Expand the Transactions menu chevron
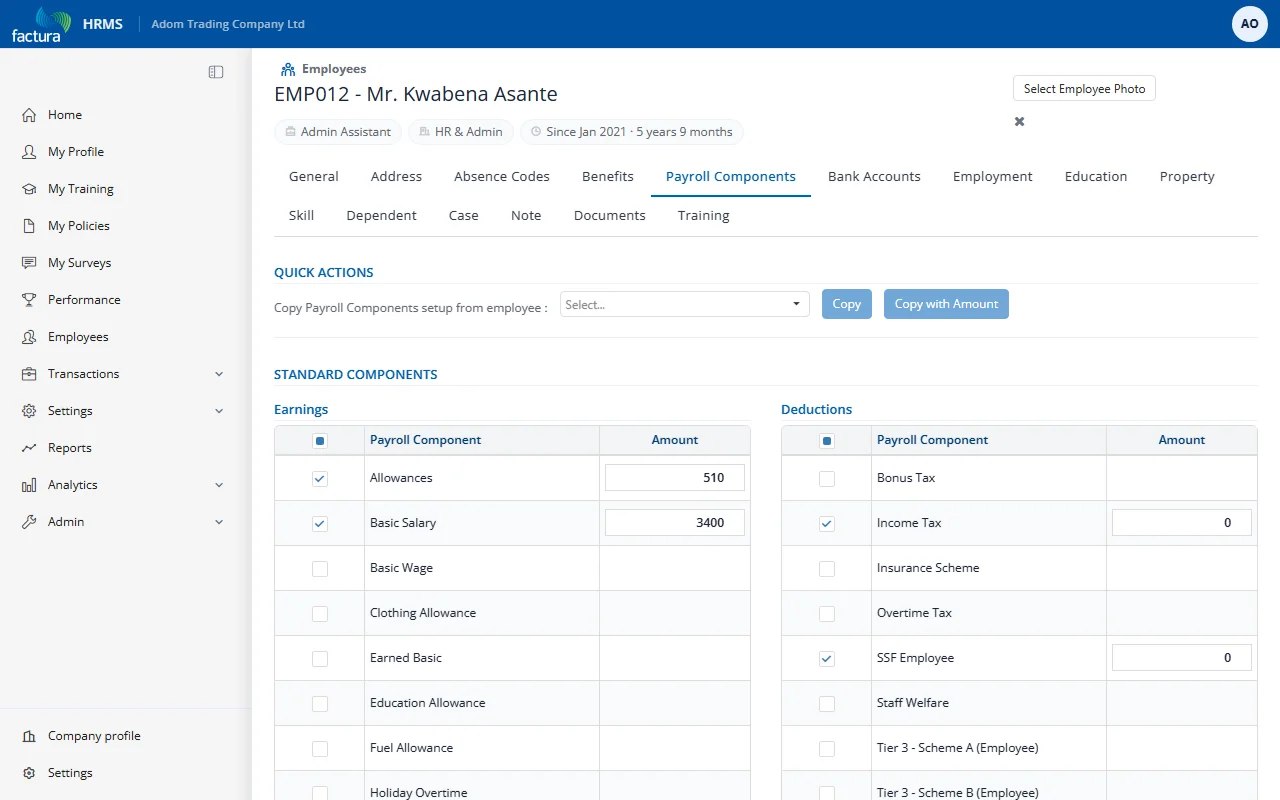Screen dimensions: 1280x800 (x=219, y=374)
